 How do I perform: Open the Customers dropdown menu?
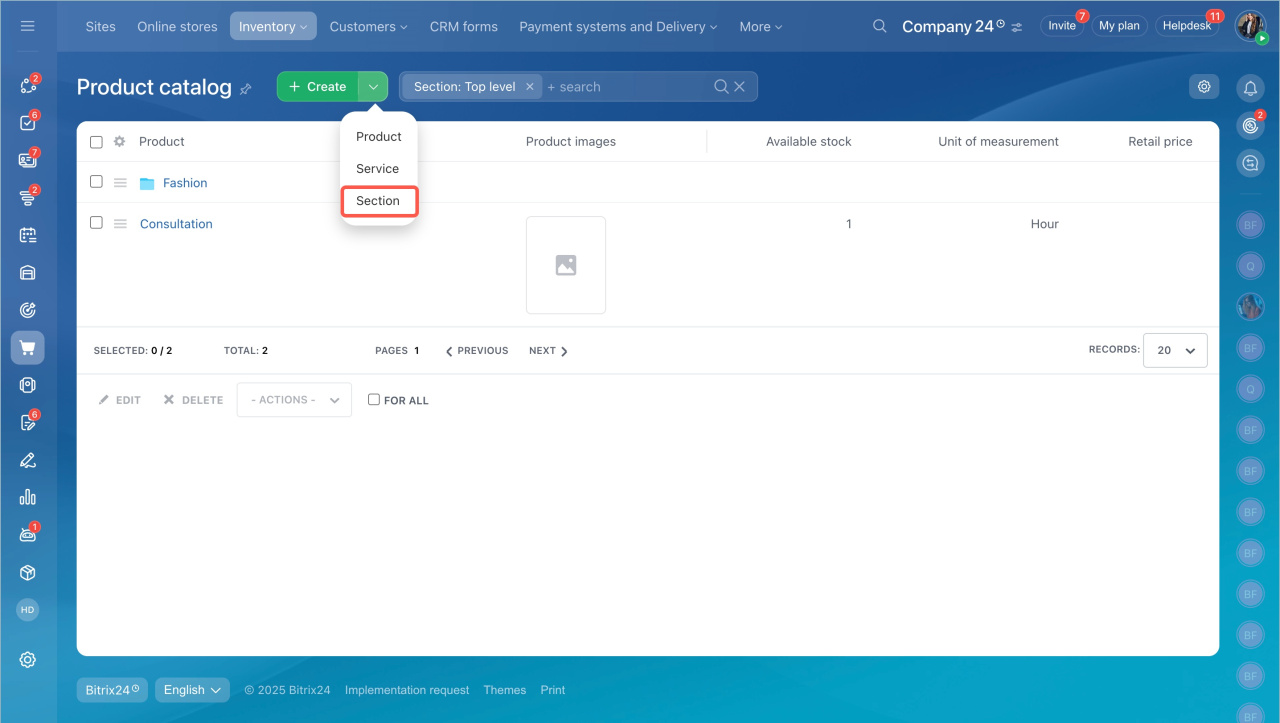pyautogui.click(x=368, y=26)
